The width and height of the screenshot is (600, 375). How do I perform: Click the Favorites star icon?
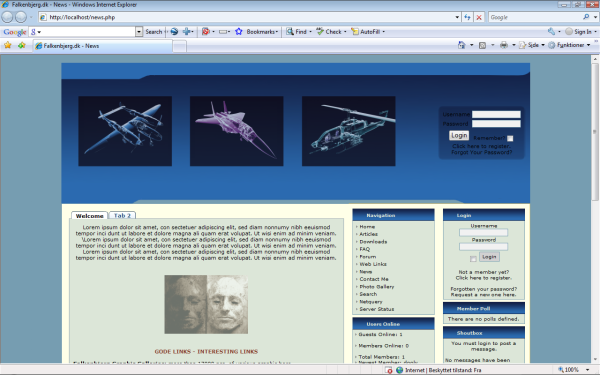pyautogui.click(x=8, y=45)
